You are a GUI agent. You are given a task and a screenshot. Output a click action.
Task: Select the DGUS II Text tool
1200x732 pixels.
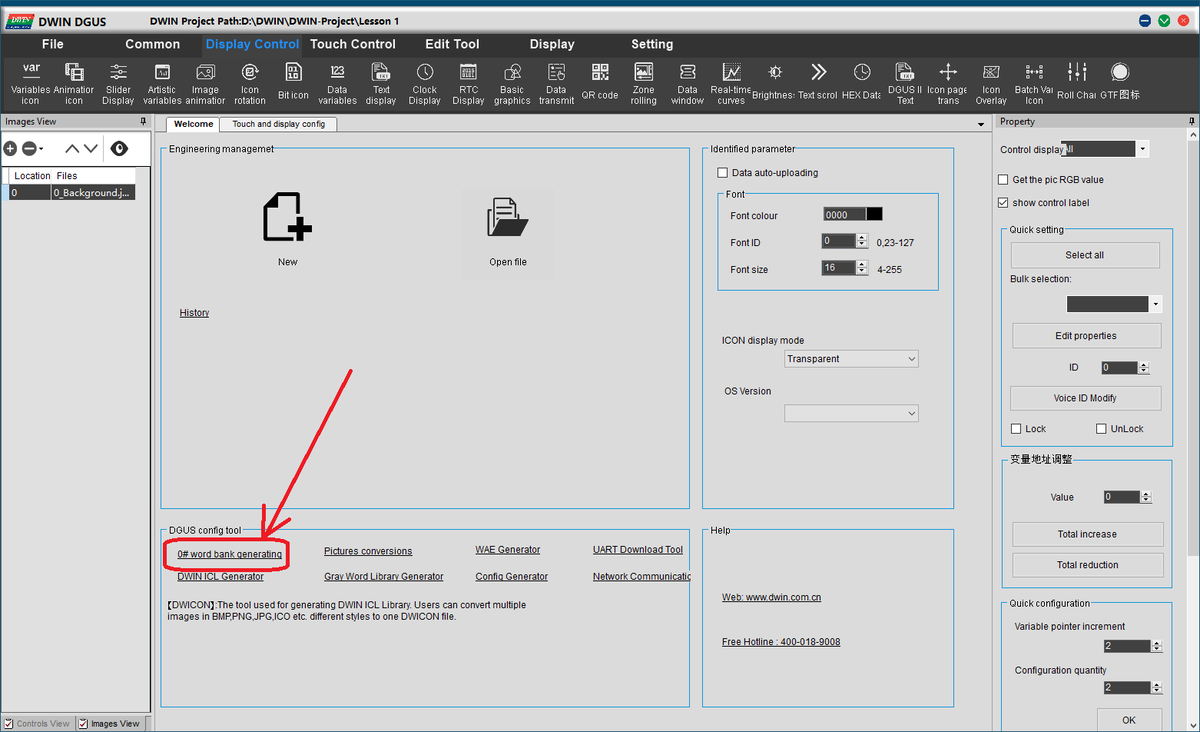point(905,82)
